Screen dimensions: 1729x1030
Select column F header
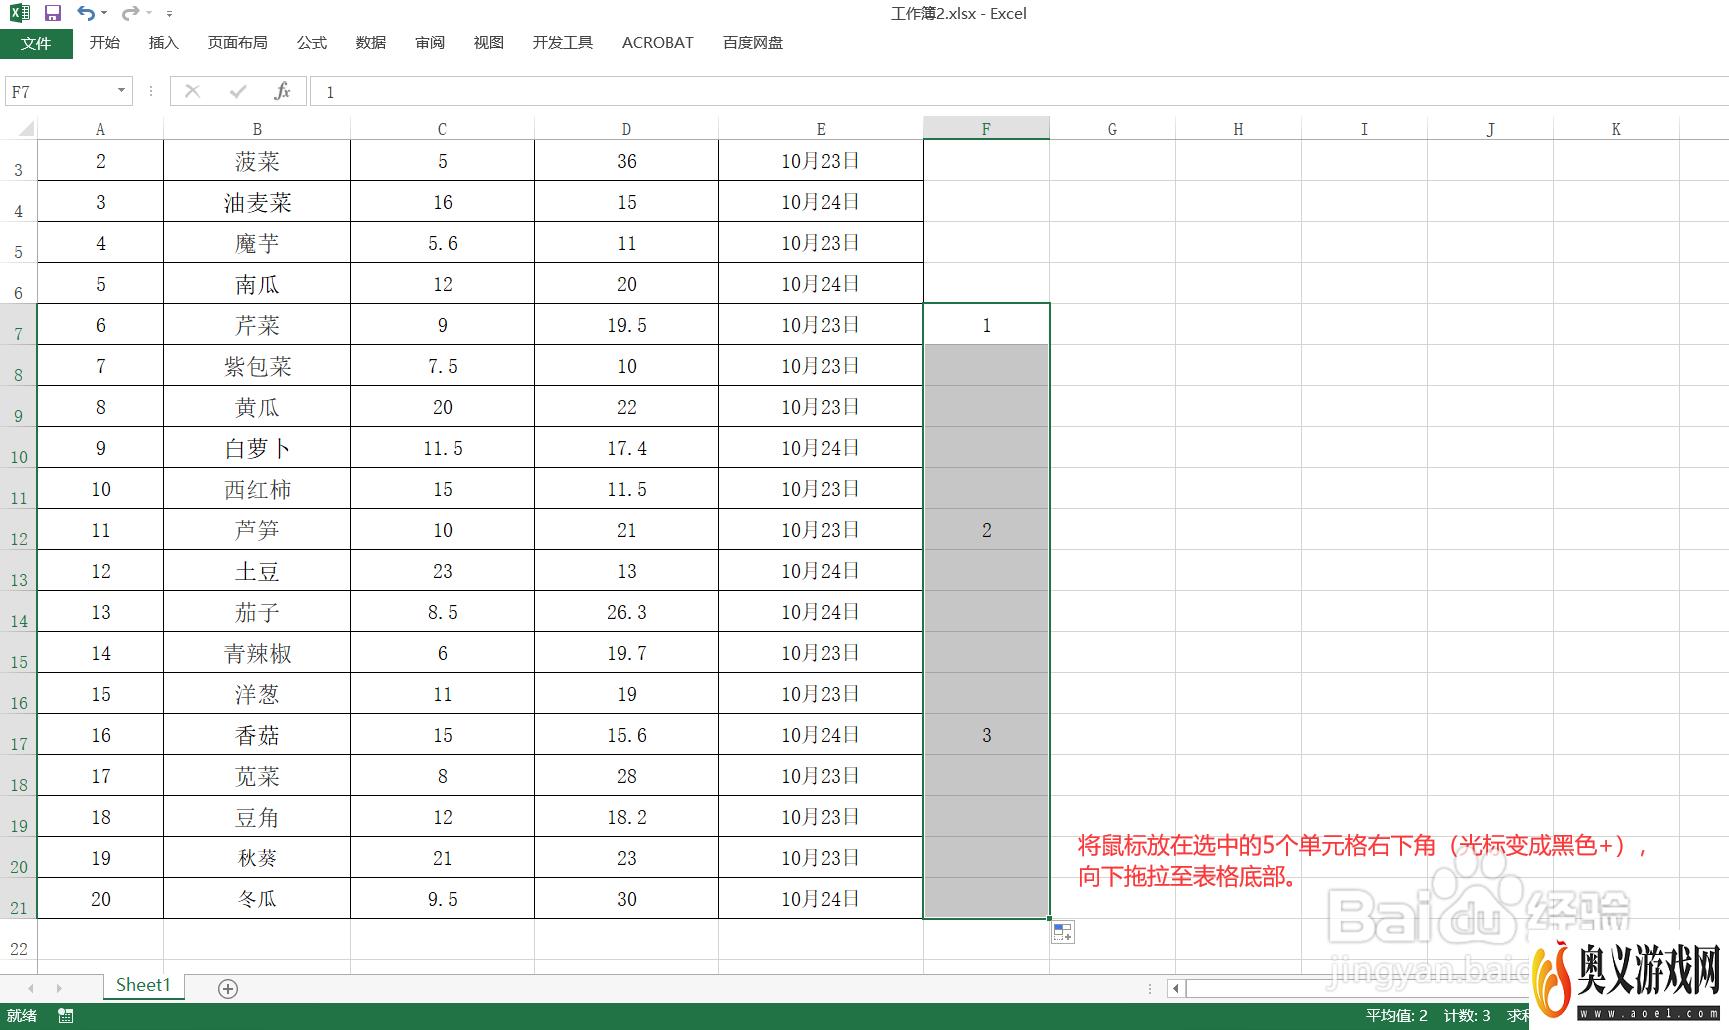pyautogui.click(x=986, y=129)
